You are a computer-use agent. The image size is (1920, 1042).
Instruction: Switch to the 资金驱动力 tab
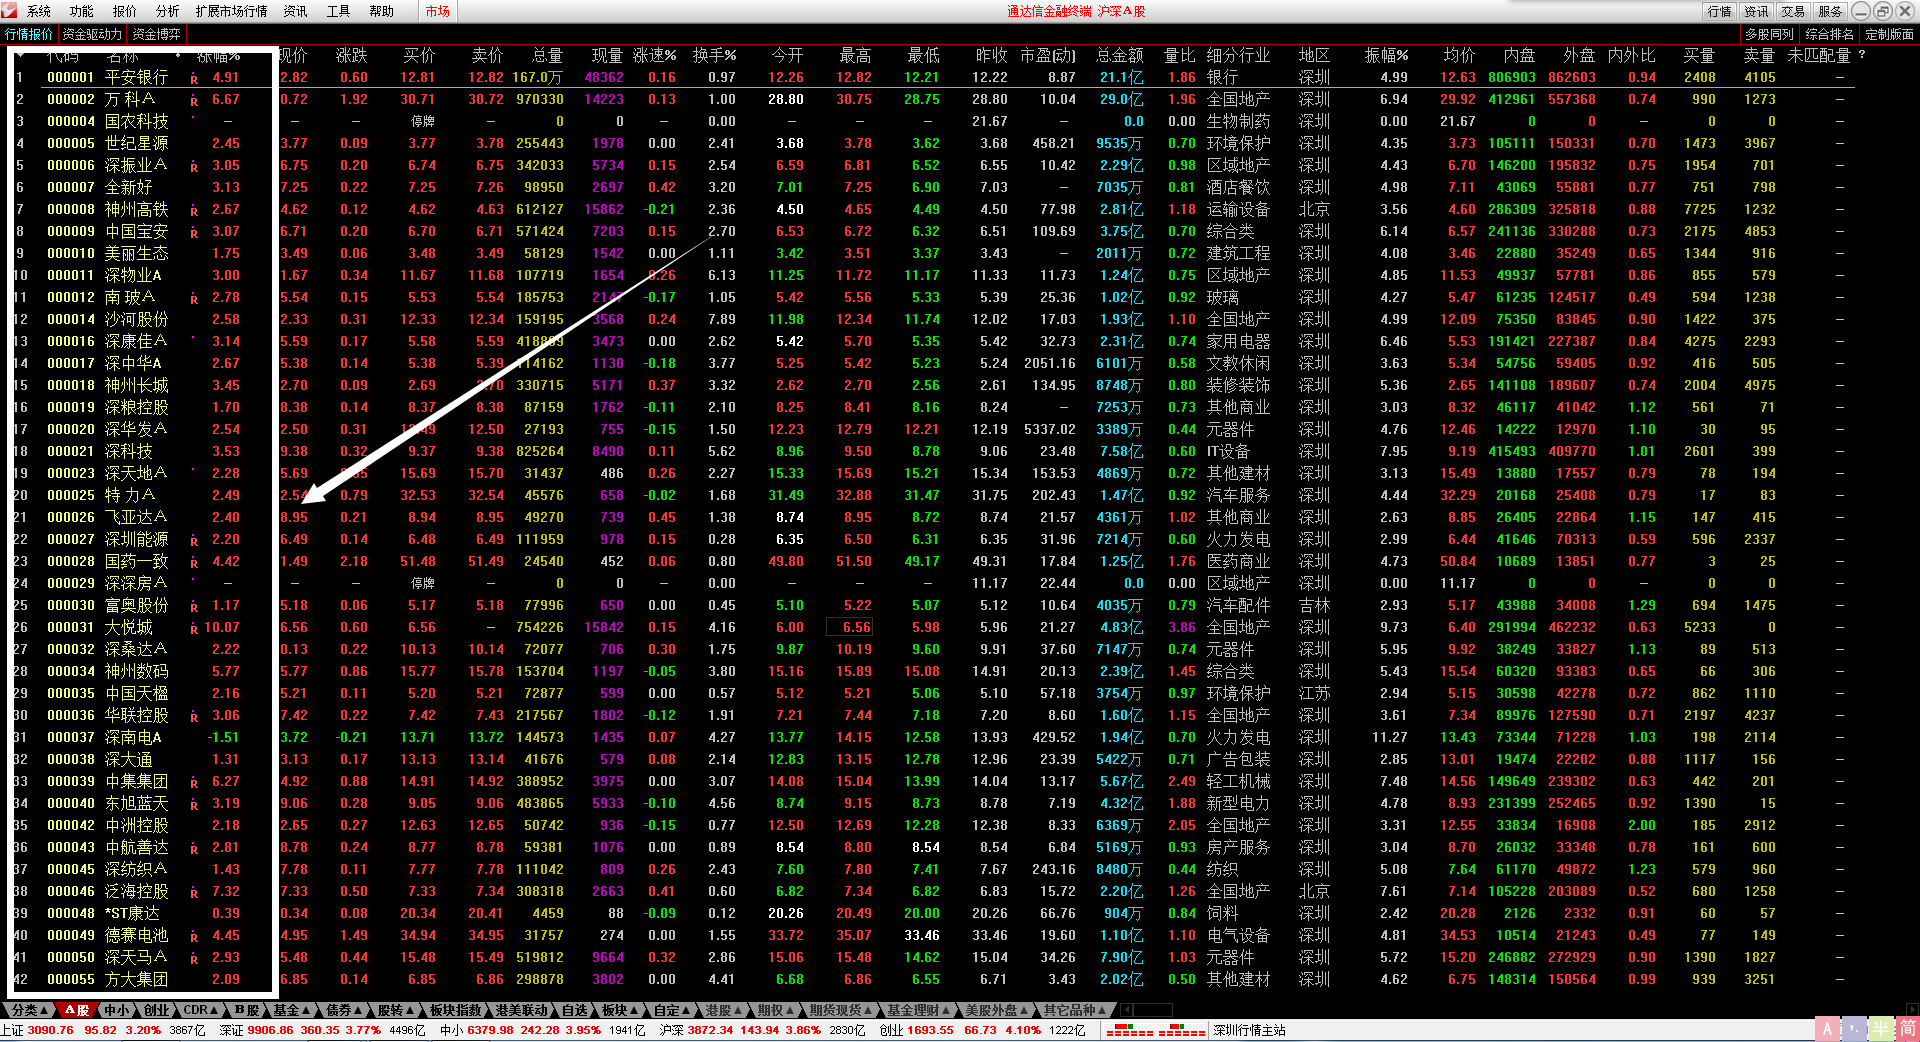tap(92, 34)
